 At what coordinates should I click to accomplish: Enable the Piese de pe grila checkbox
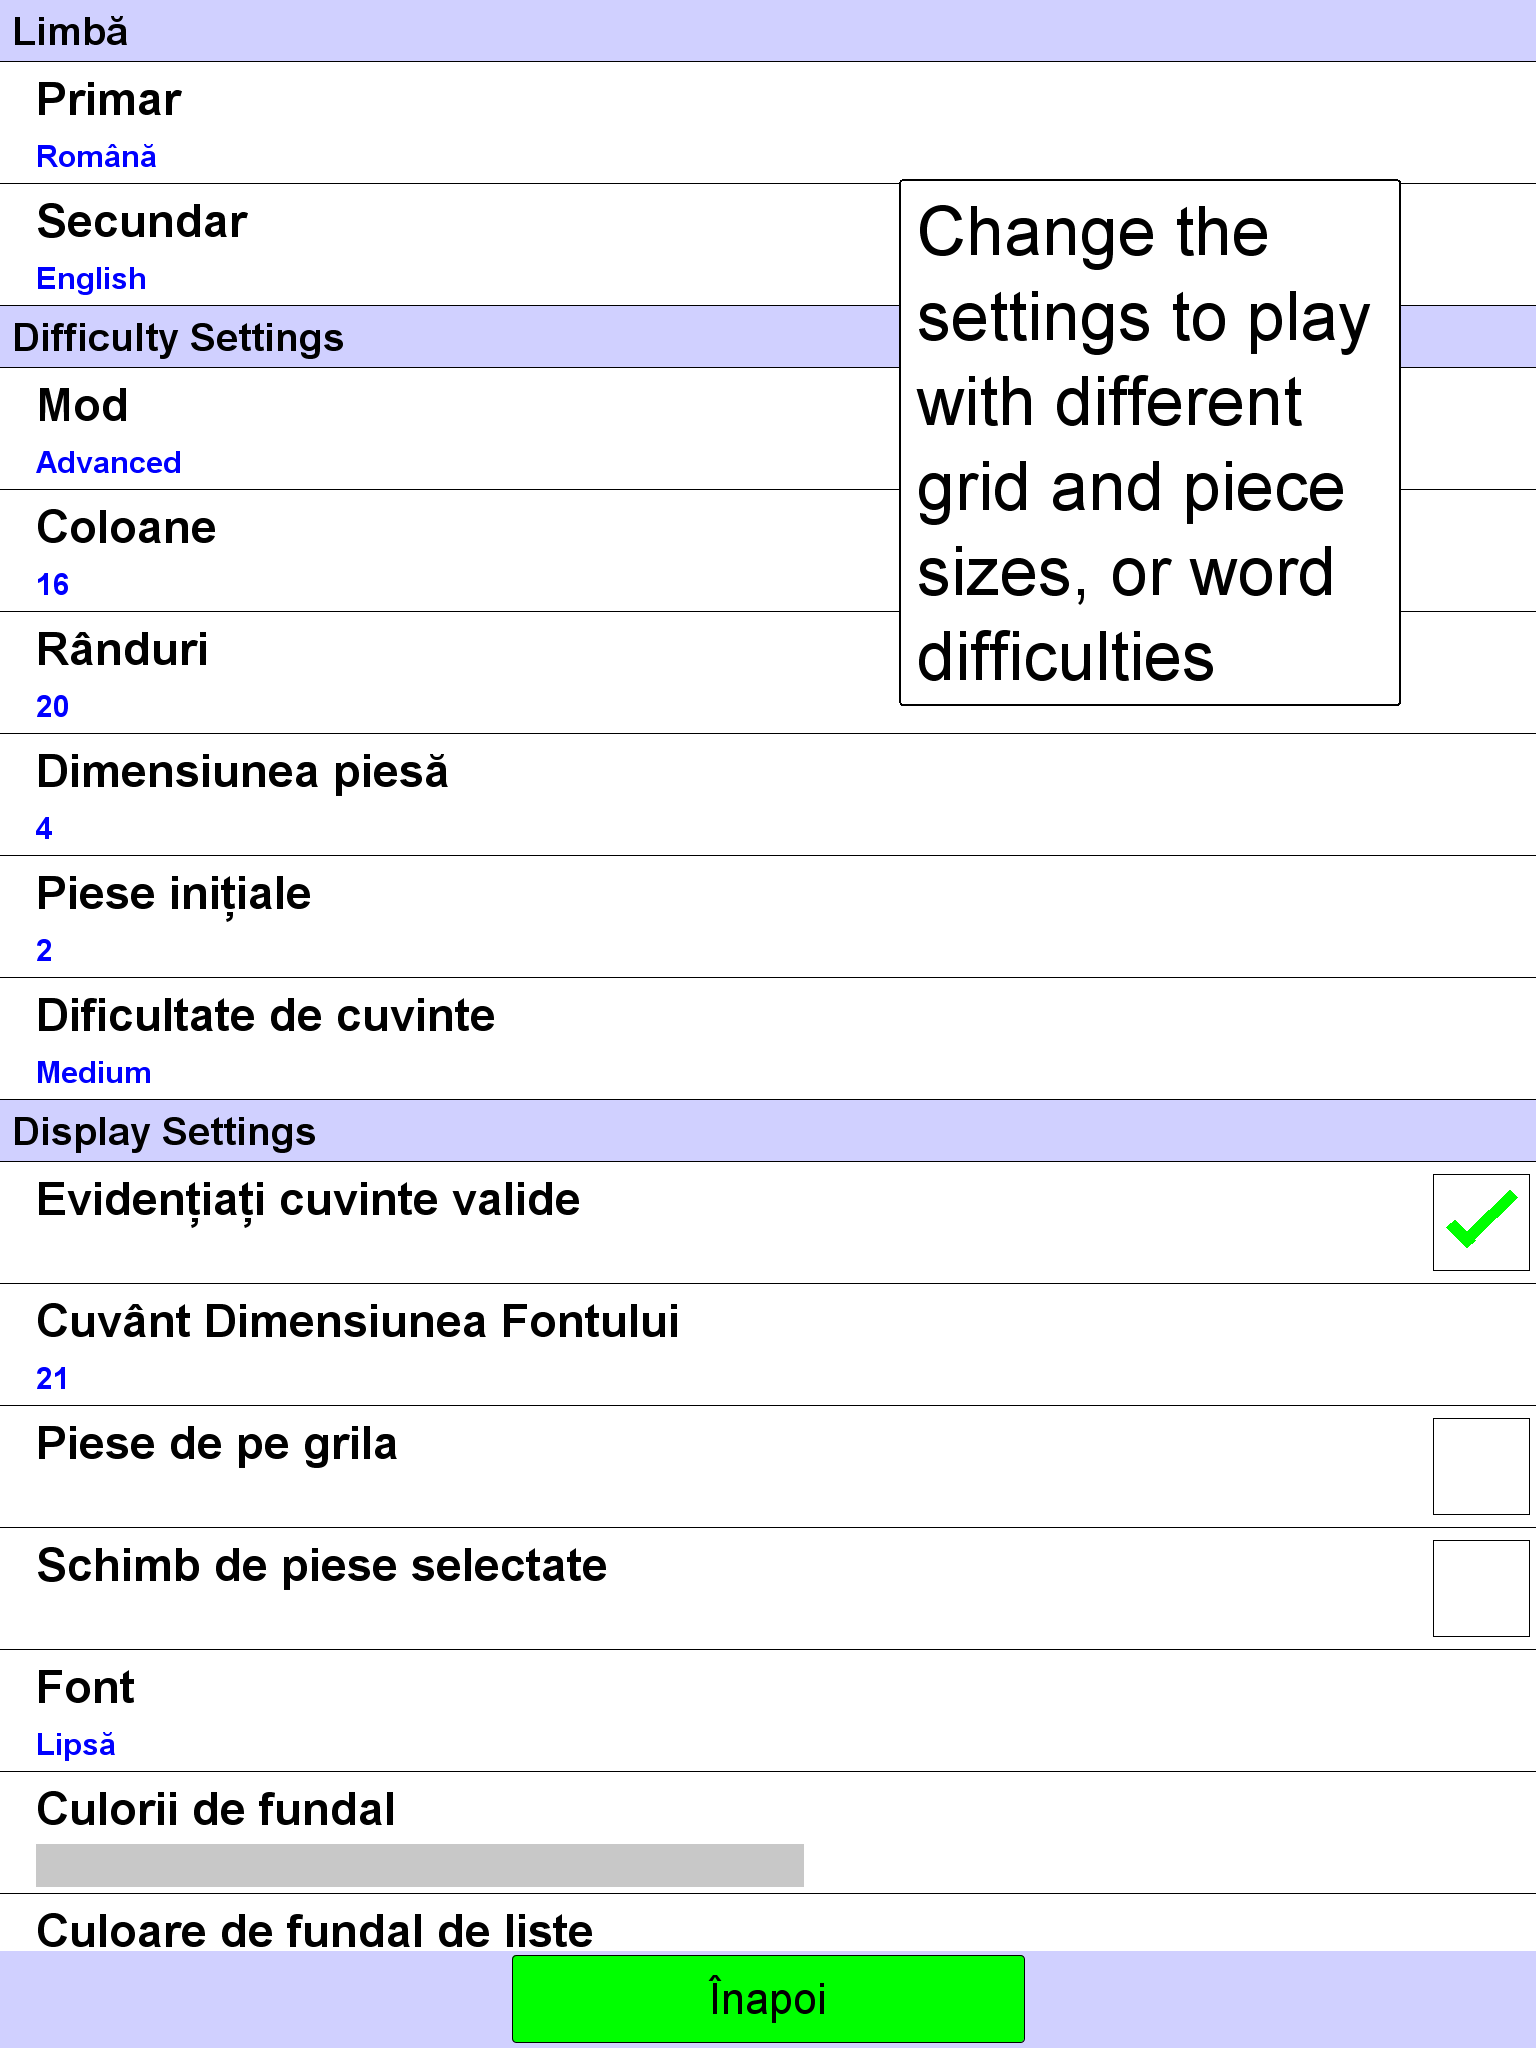pyautogui.click(x=1481, y=1466)
